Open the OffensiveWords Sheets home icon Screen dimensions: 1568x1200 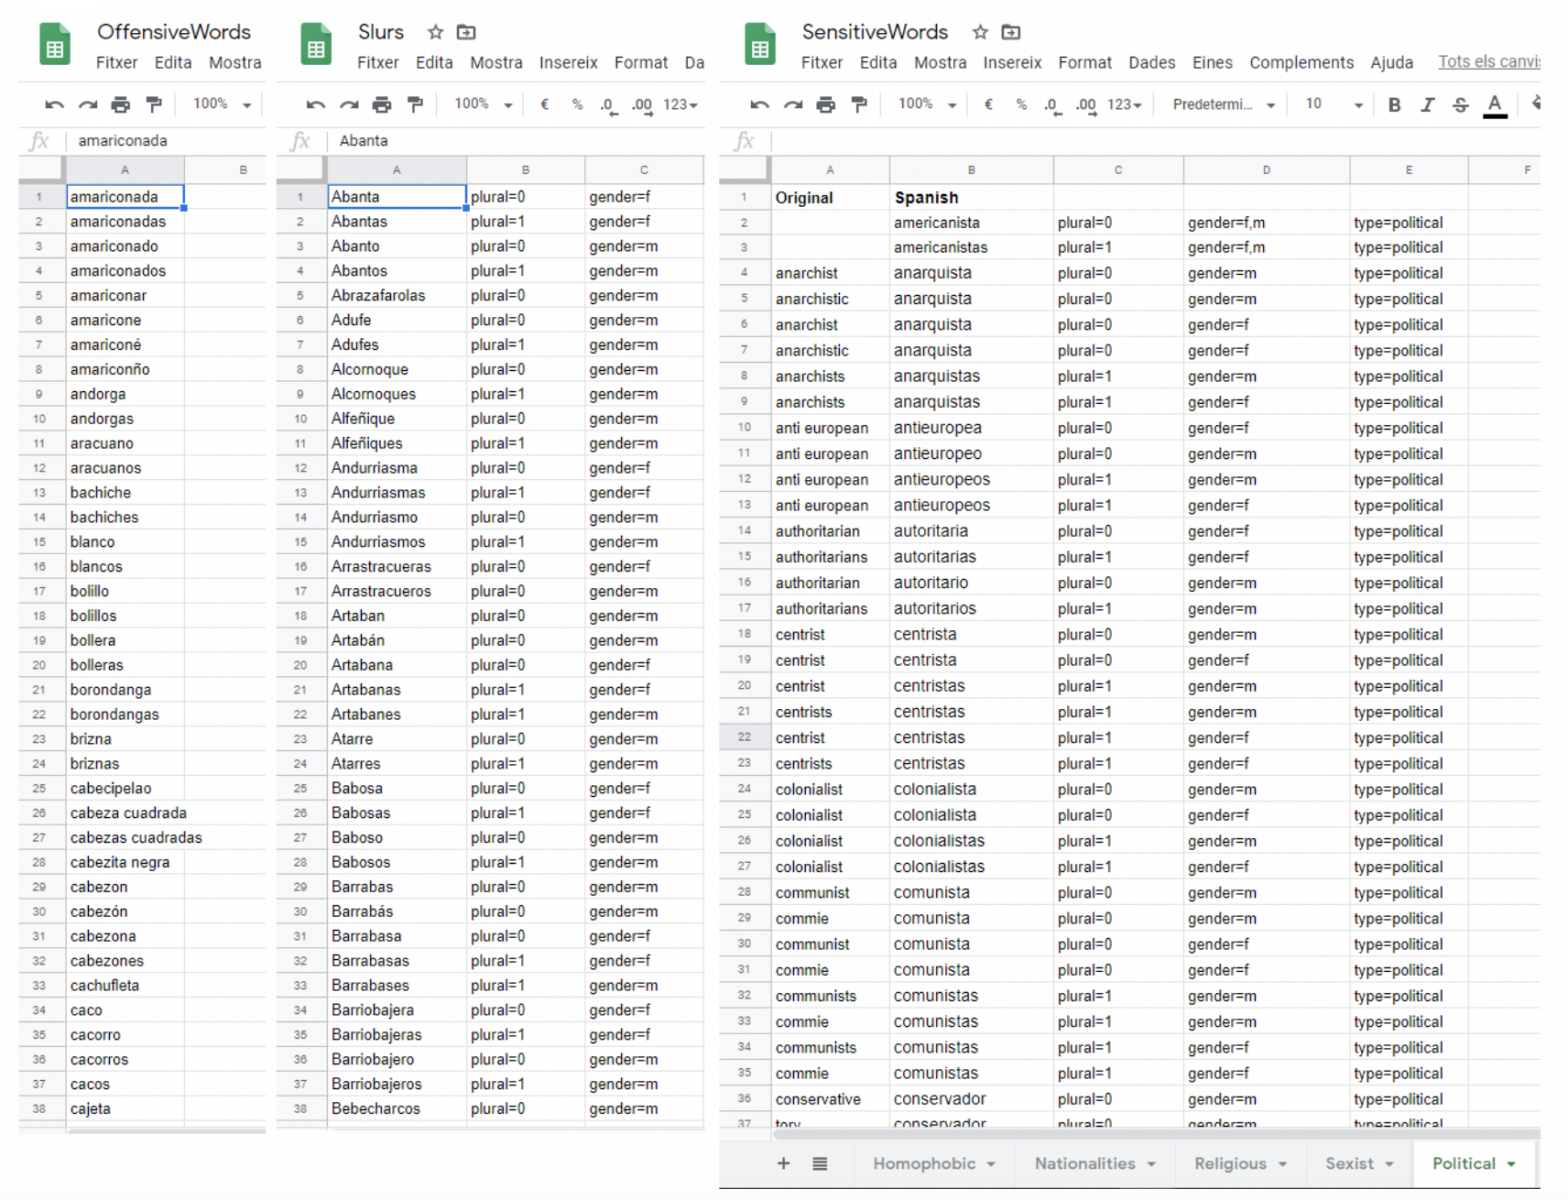[x=54, y=46]
